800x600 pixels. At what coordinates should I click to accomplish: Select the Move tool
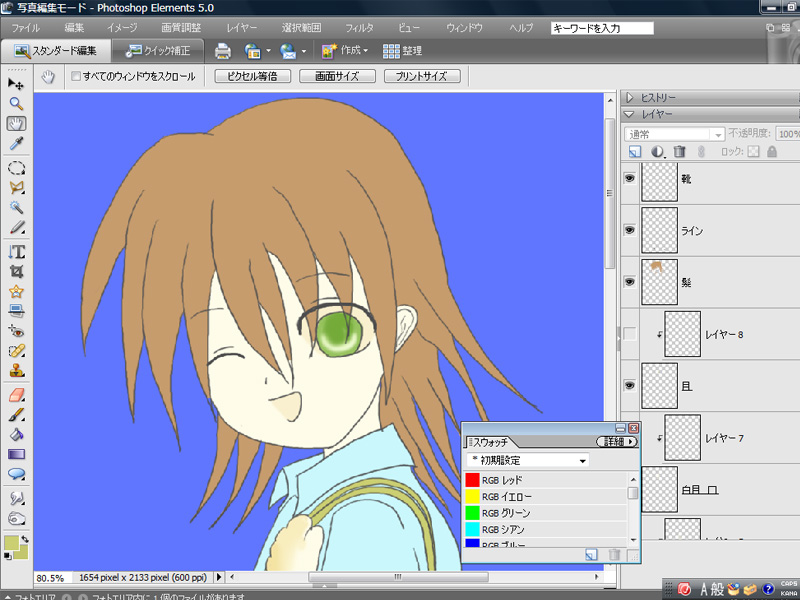coord(16,83)
